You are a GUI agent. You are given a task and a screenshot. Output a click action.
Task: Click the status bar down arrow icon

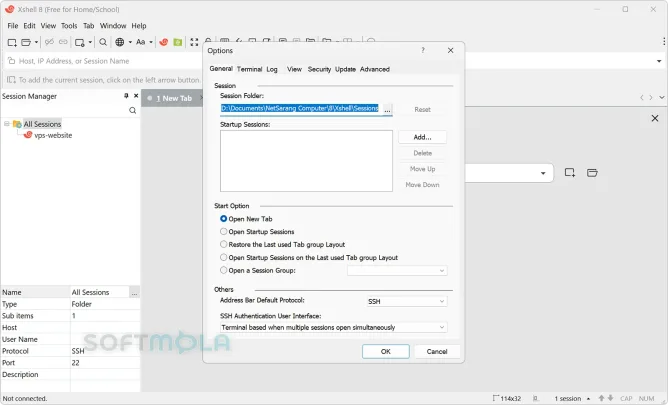click(x=610, y=398)
